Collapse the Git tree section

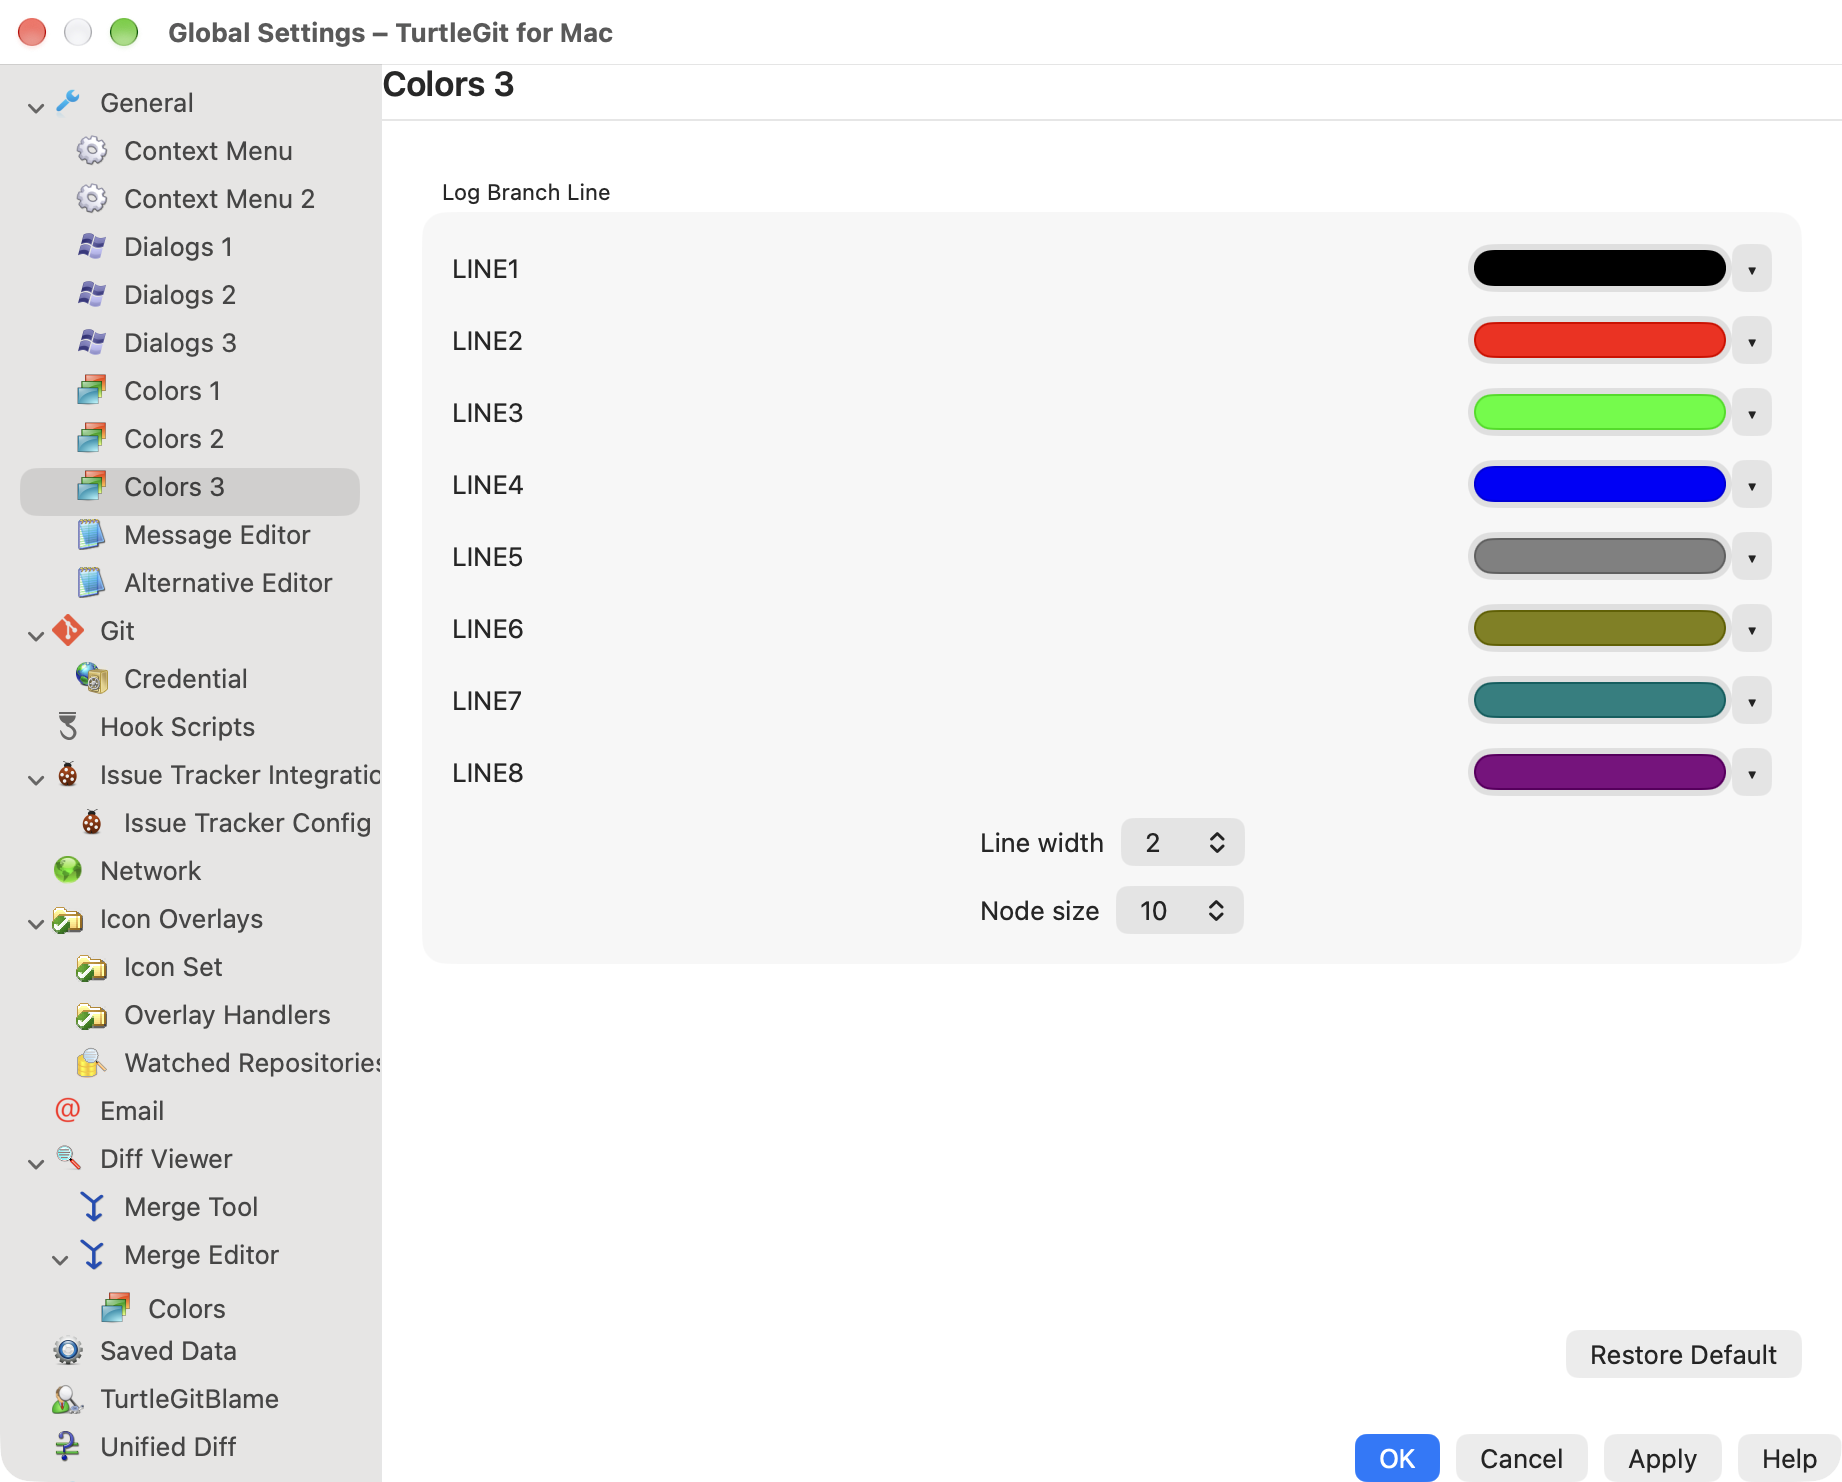point(36,634)
